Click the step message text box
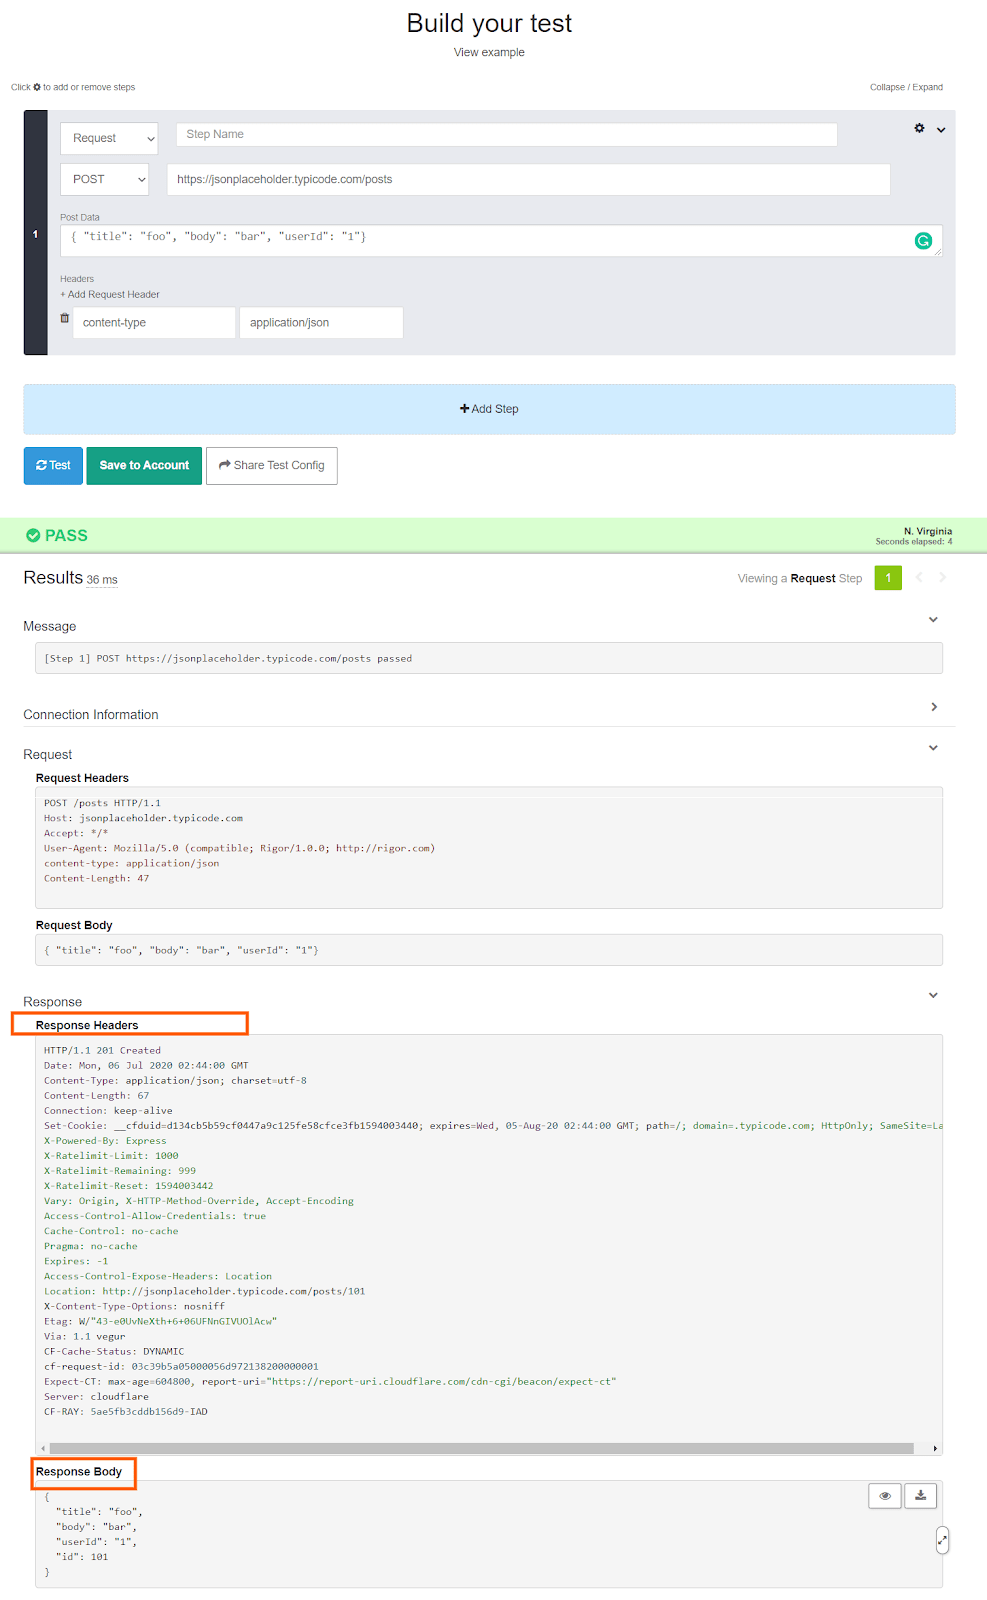This screenshot has width=987, height=1600. pyautogui.click(x=489, y=658)
